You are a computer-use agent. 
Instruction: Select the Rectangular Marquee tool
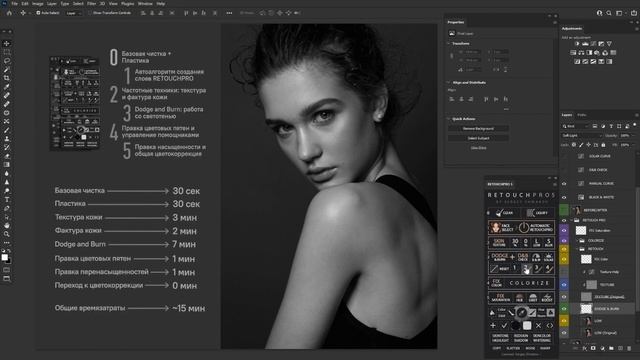point(7,52)
